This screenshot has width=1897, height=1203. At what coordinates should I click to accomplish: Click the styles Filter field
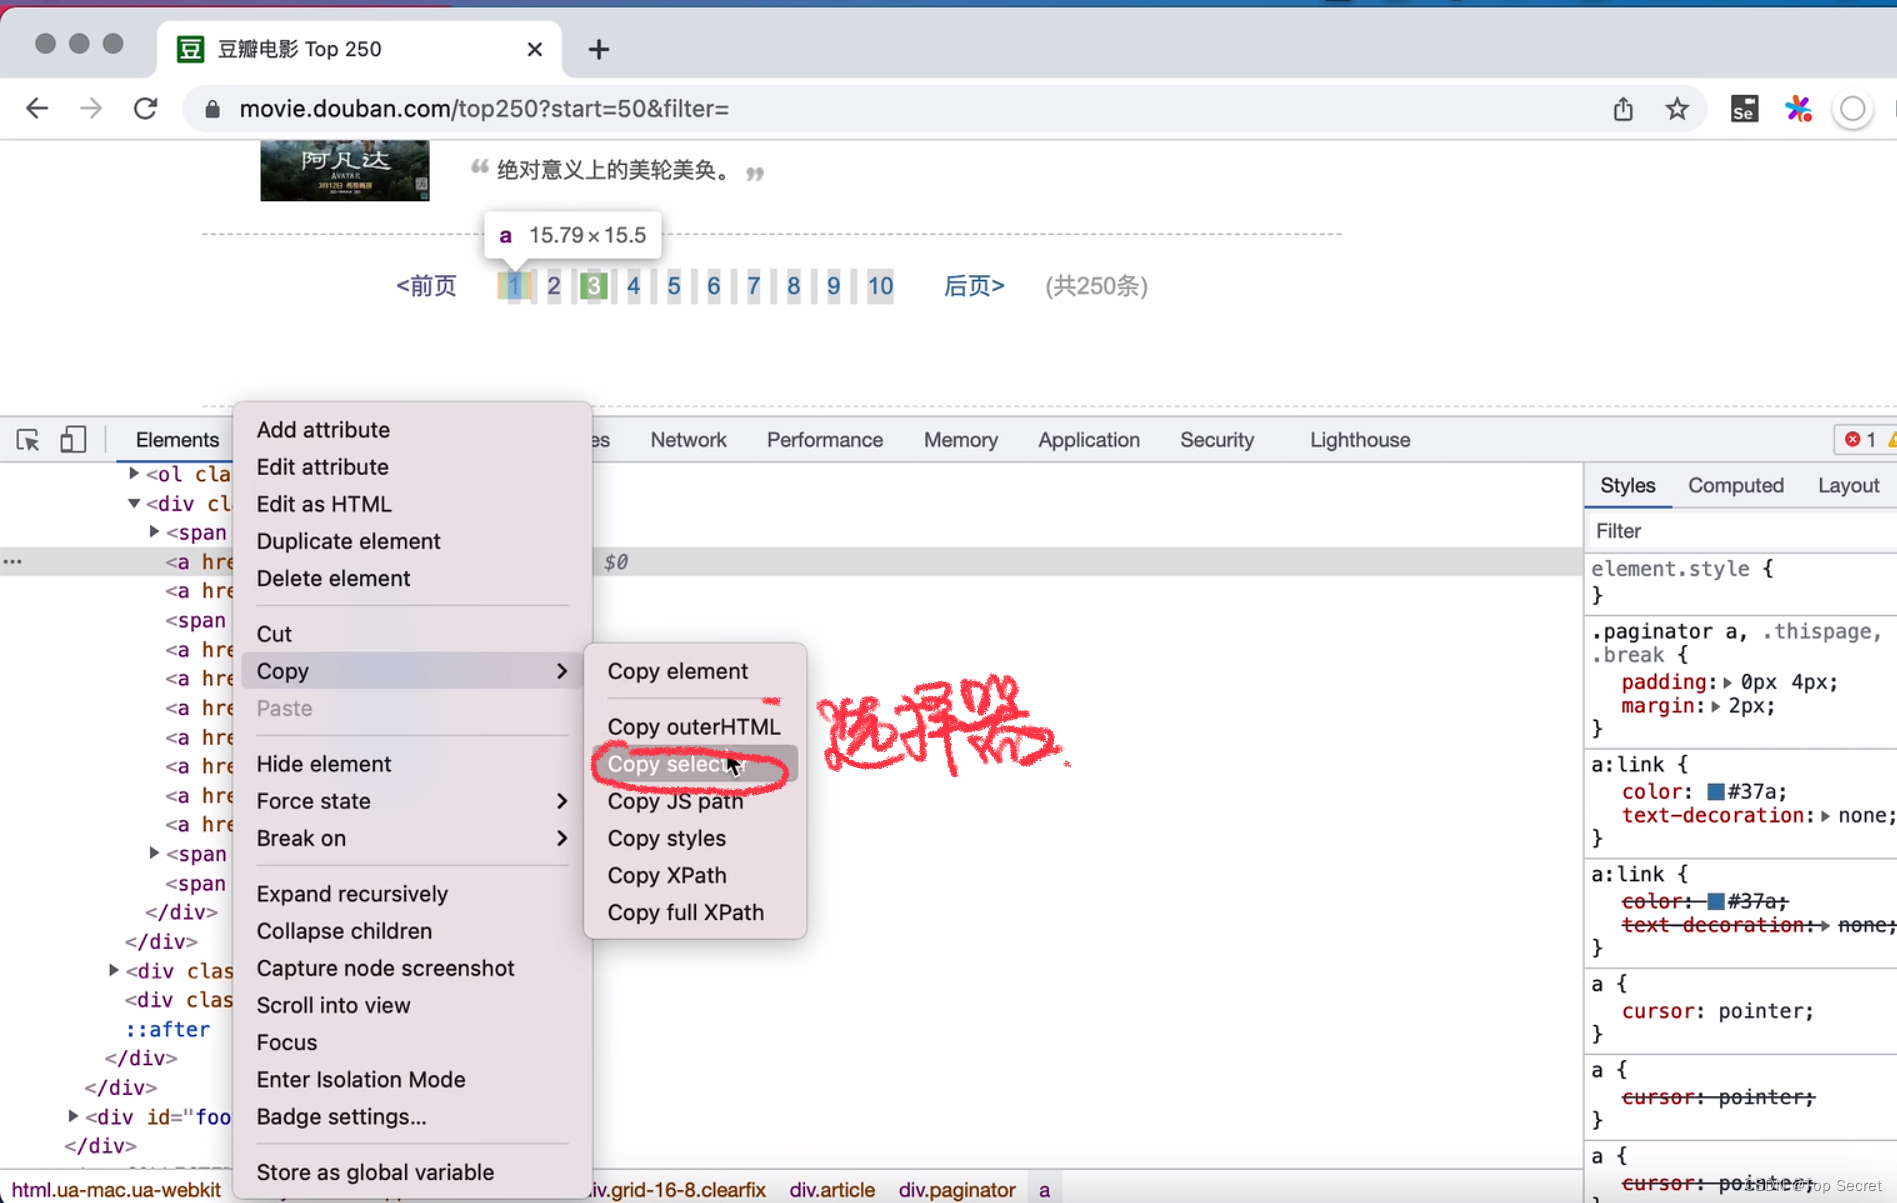coord(1741,531)
